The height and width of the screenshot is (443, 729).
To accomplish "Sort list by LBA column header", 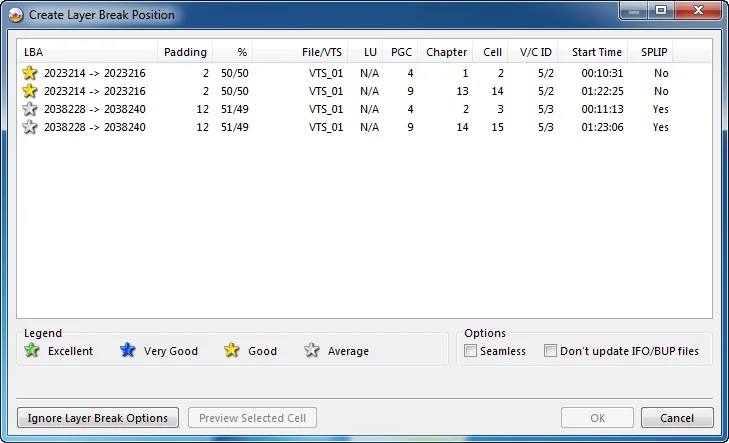I will point(88,52).
